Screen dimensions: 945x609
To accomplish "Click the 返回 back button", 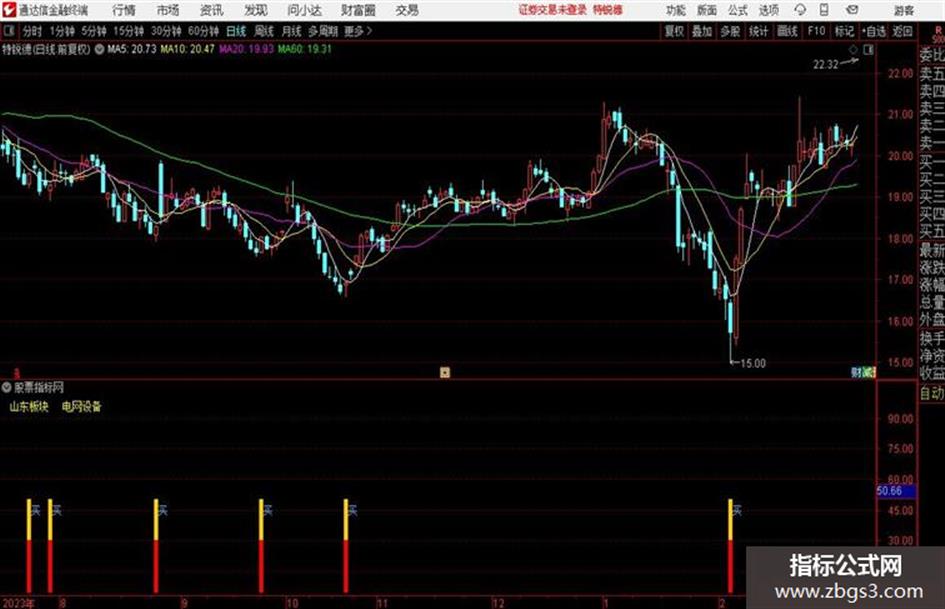I will click(902, 31).
